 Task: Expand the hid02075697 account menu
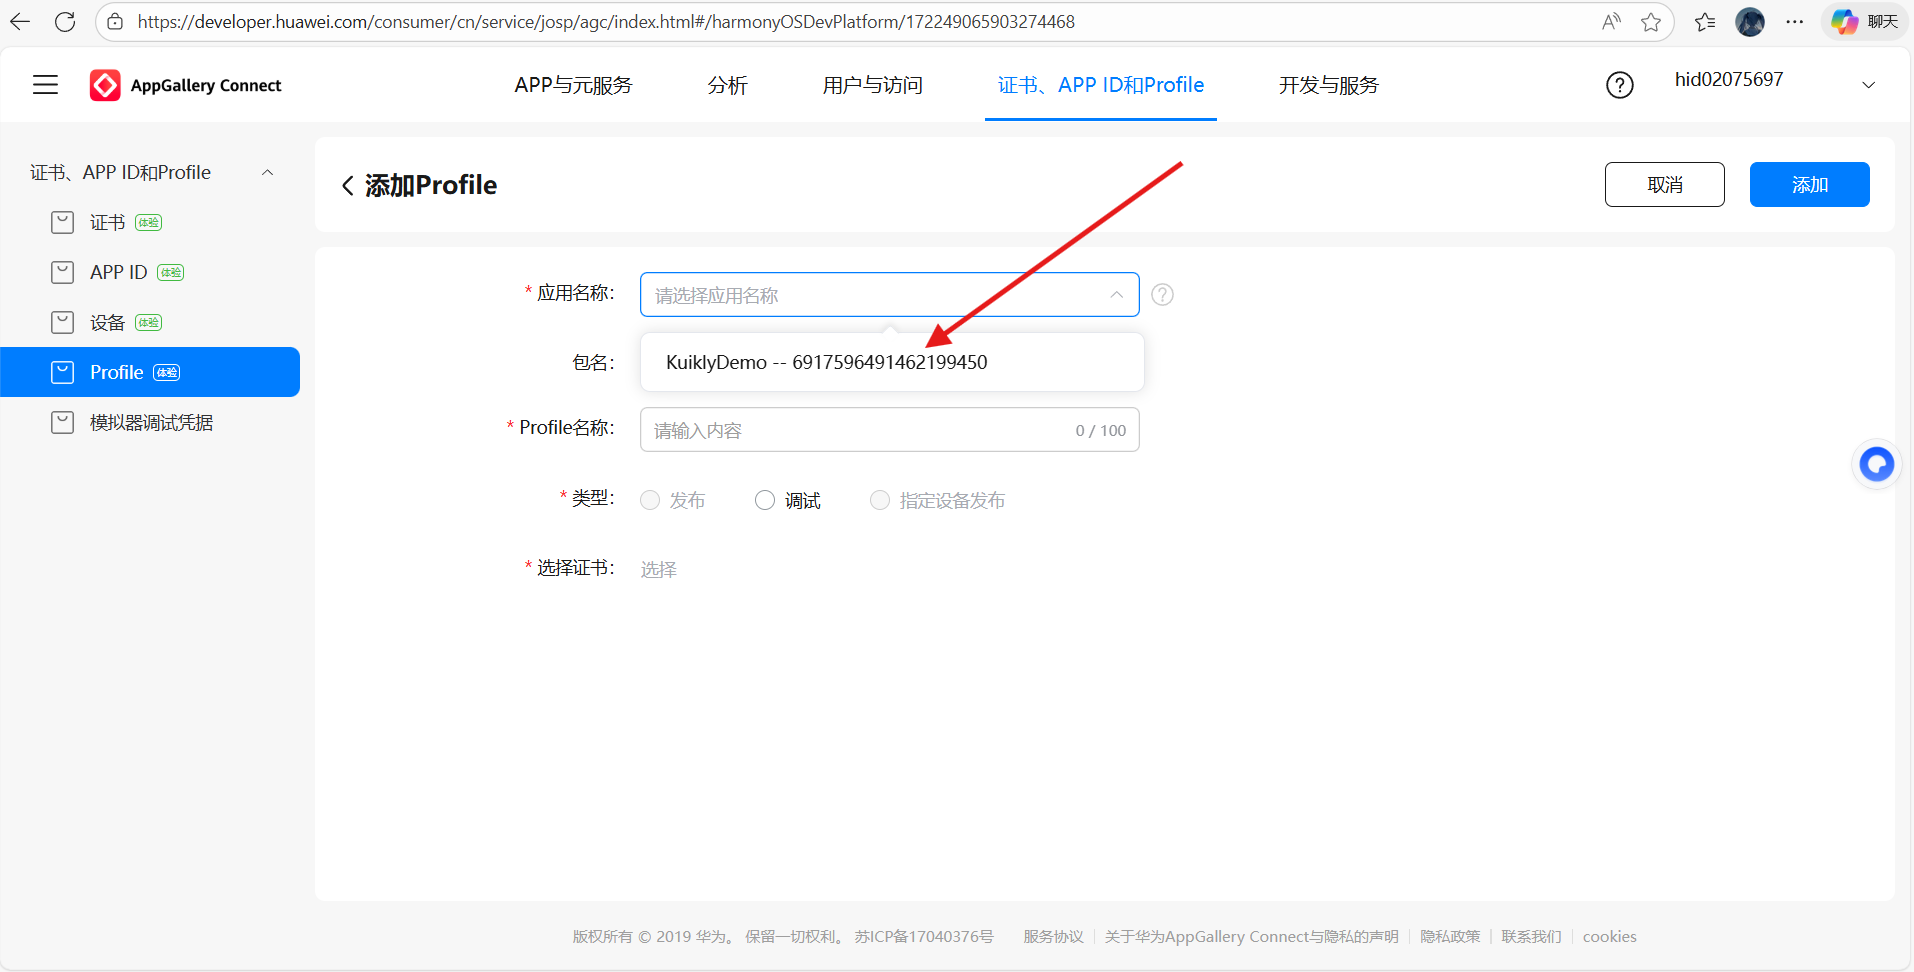(1868, 85)
